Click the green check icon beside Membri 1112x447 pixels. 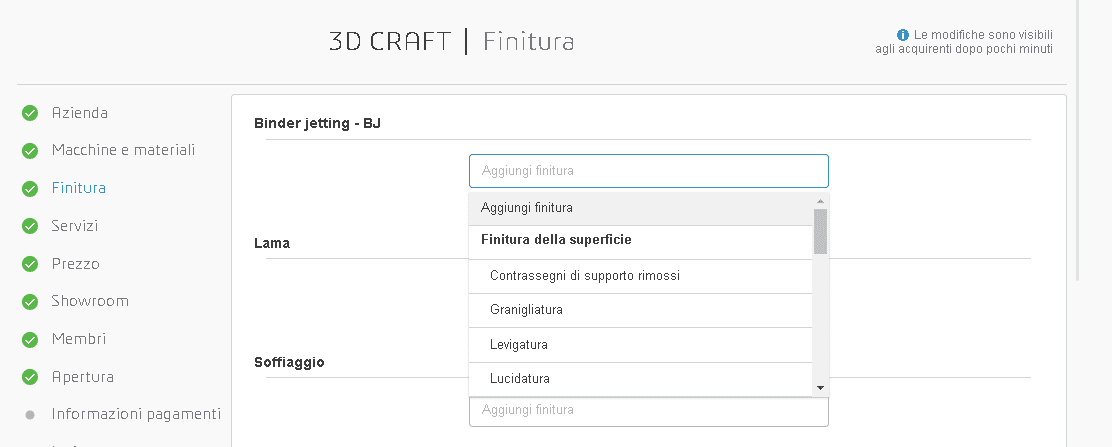(30, 339)
